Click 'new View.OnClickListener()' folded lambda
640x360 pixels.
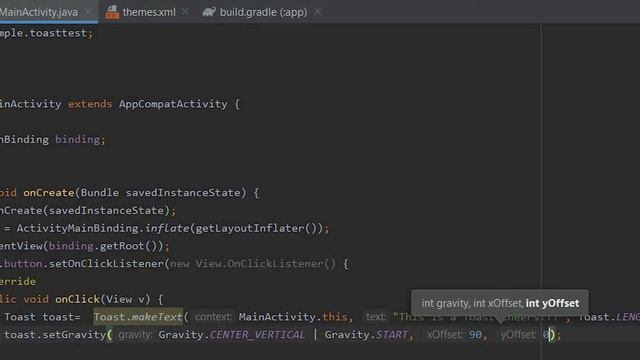253,264
